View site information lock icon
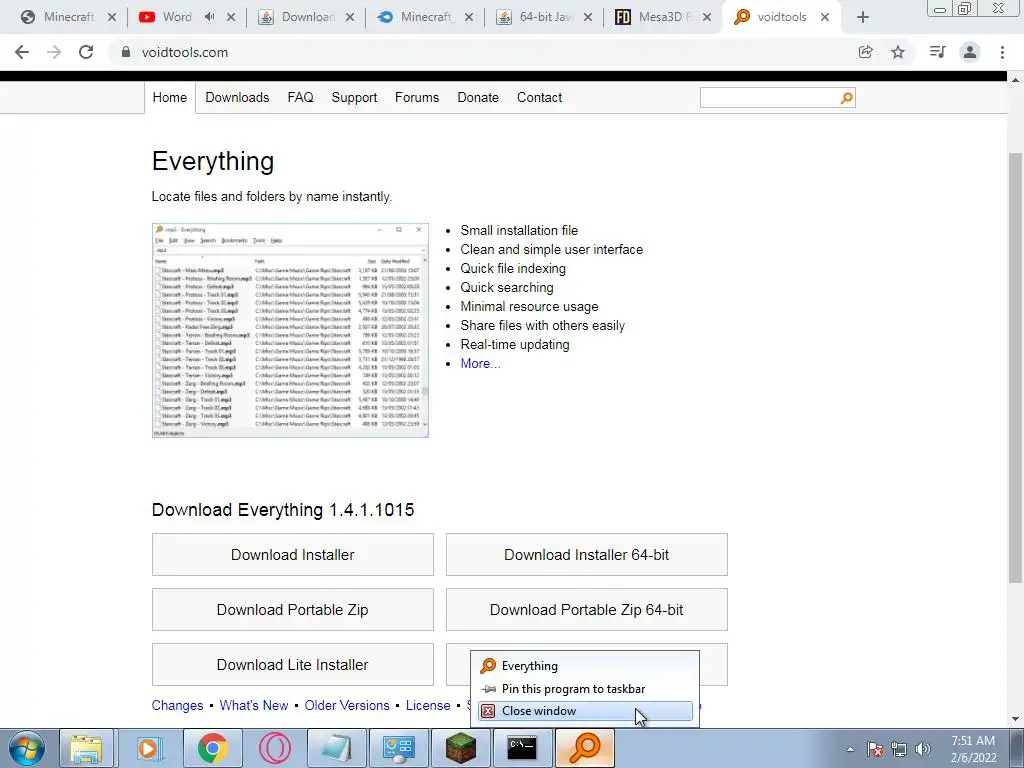 126,52
